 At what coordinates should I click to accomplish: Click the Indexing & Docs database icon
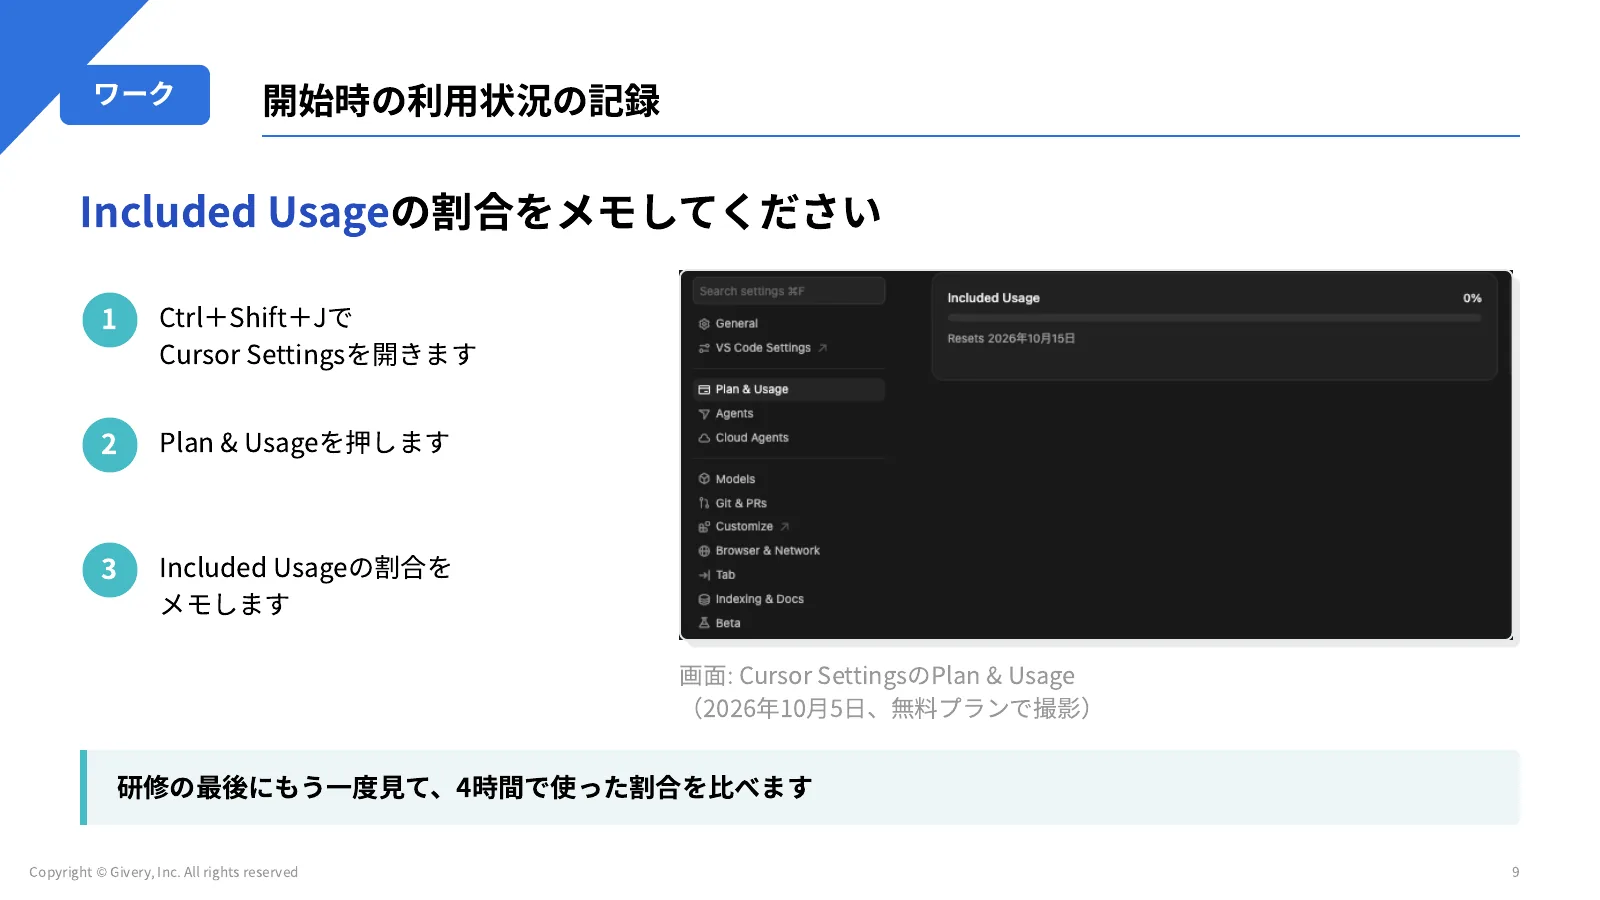pos(704,599)
